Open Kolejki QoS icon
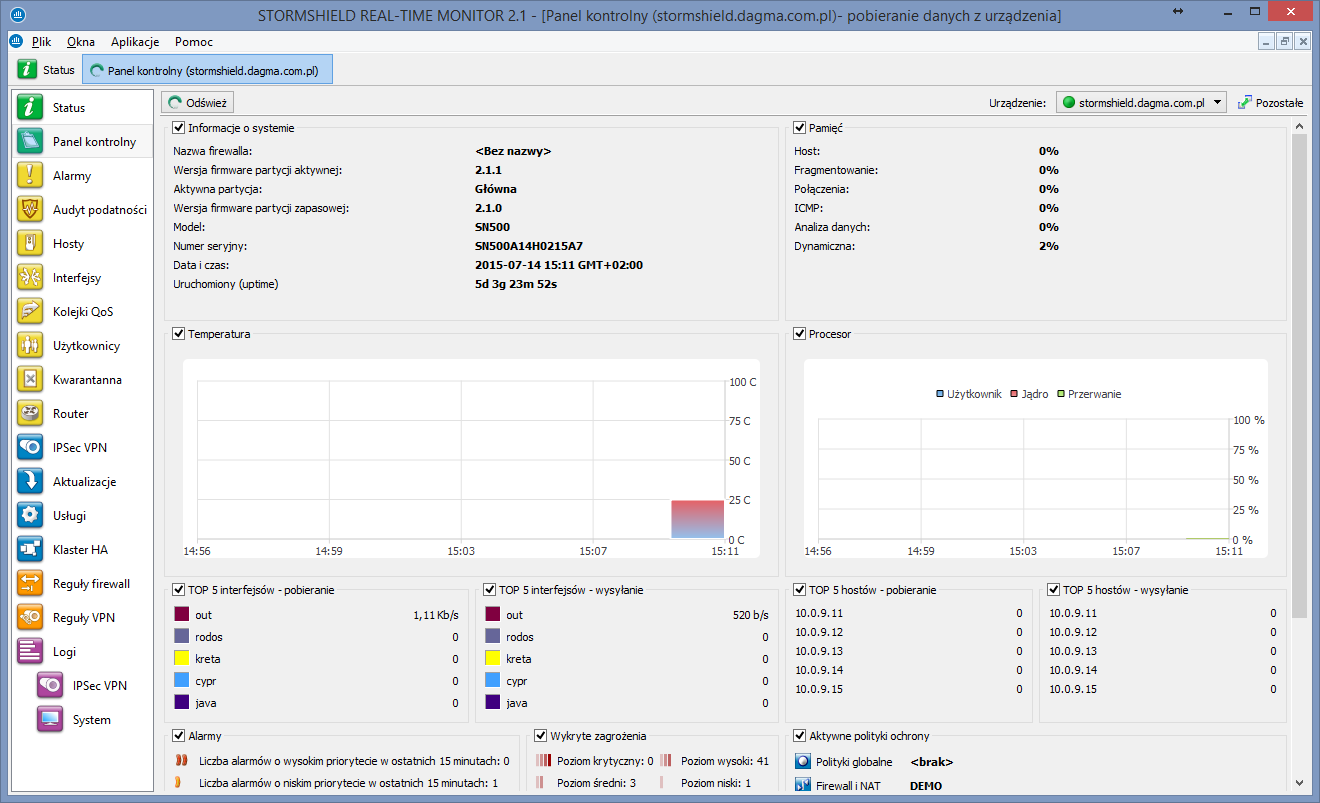 pos(30,311)
